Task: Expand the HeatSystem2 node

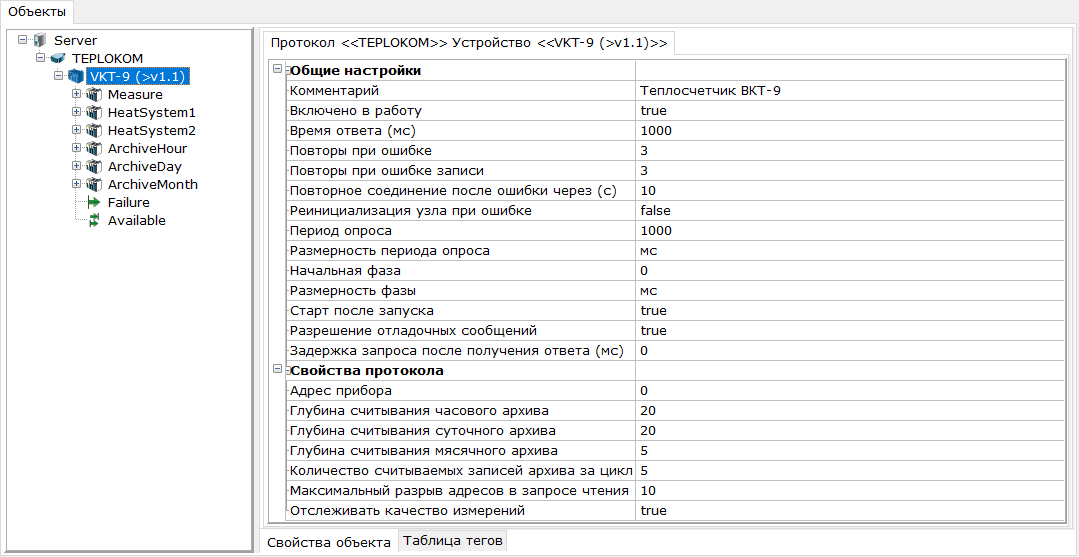Action: click(x=76, y=130)
